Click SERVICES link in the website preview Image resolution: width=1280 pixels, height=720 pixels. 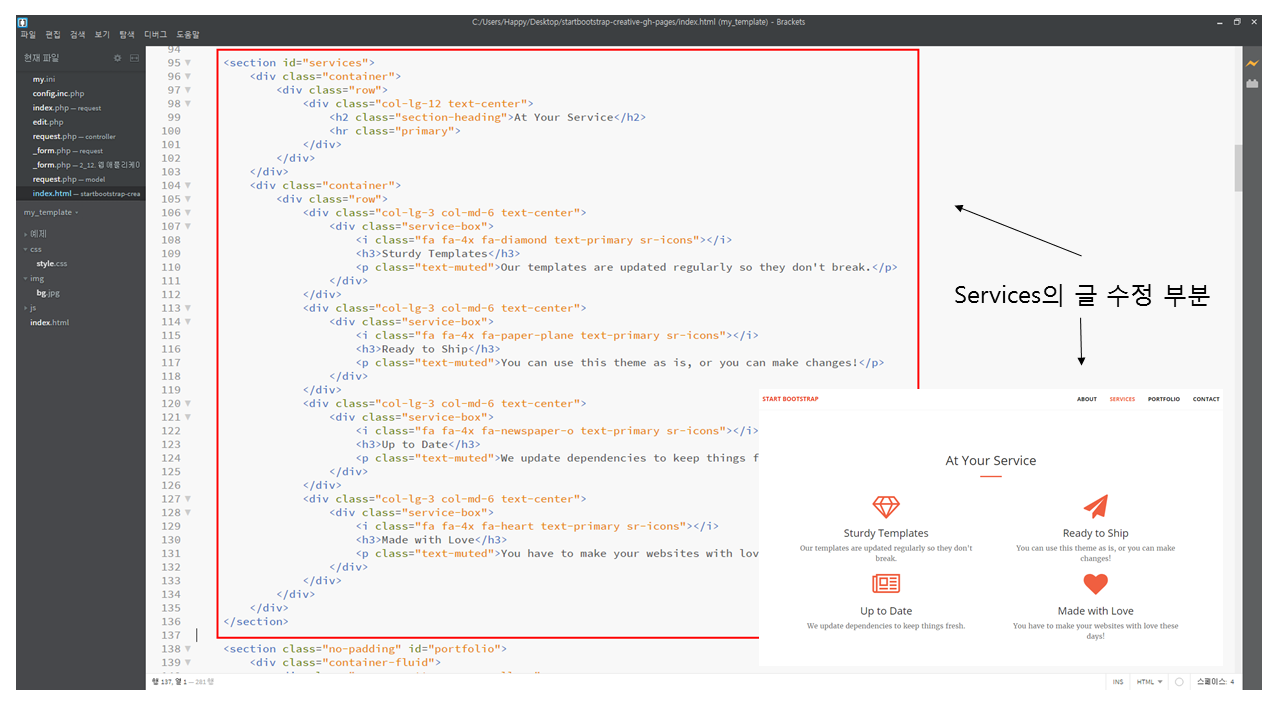pos(1122,399)
